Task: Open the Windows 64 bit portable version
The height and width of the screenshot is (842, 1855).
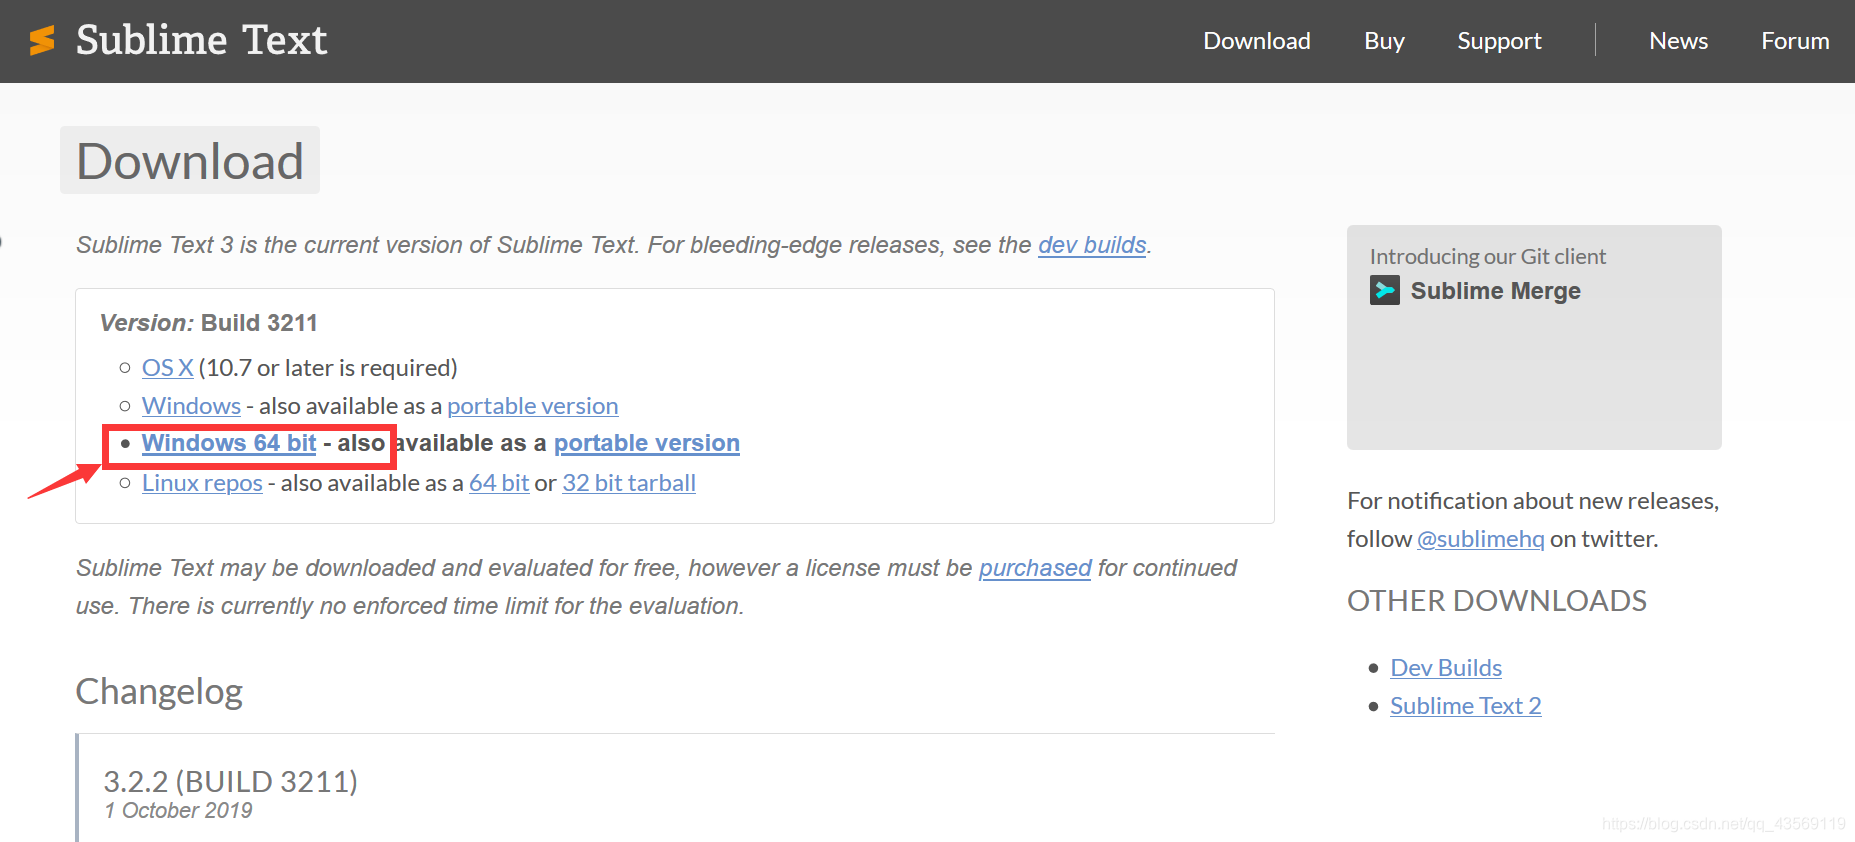Action: [647, 443]
